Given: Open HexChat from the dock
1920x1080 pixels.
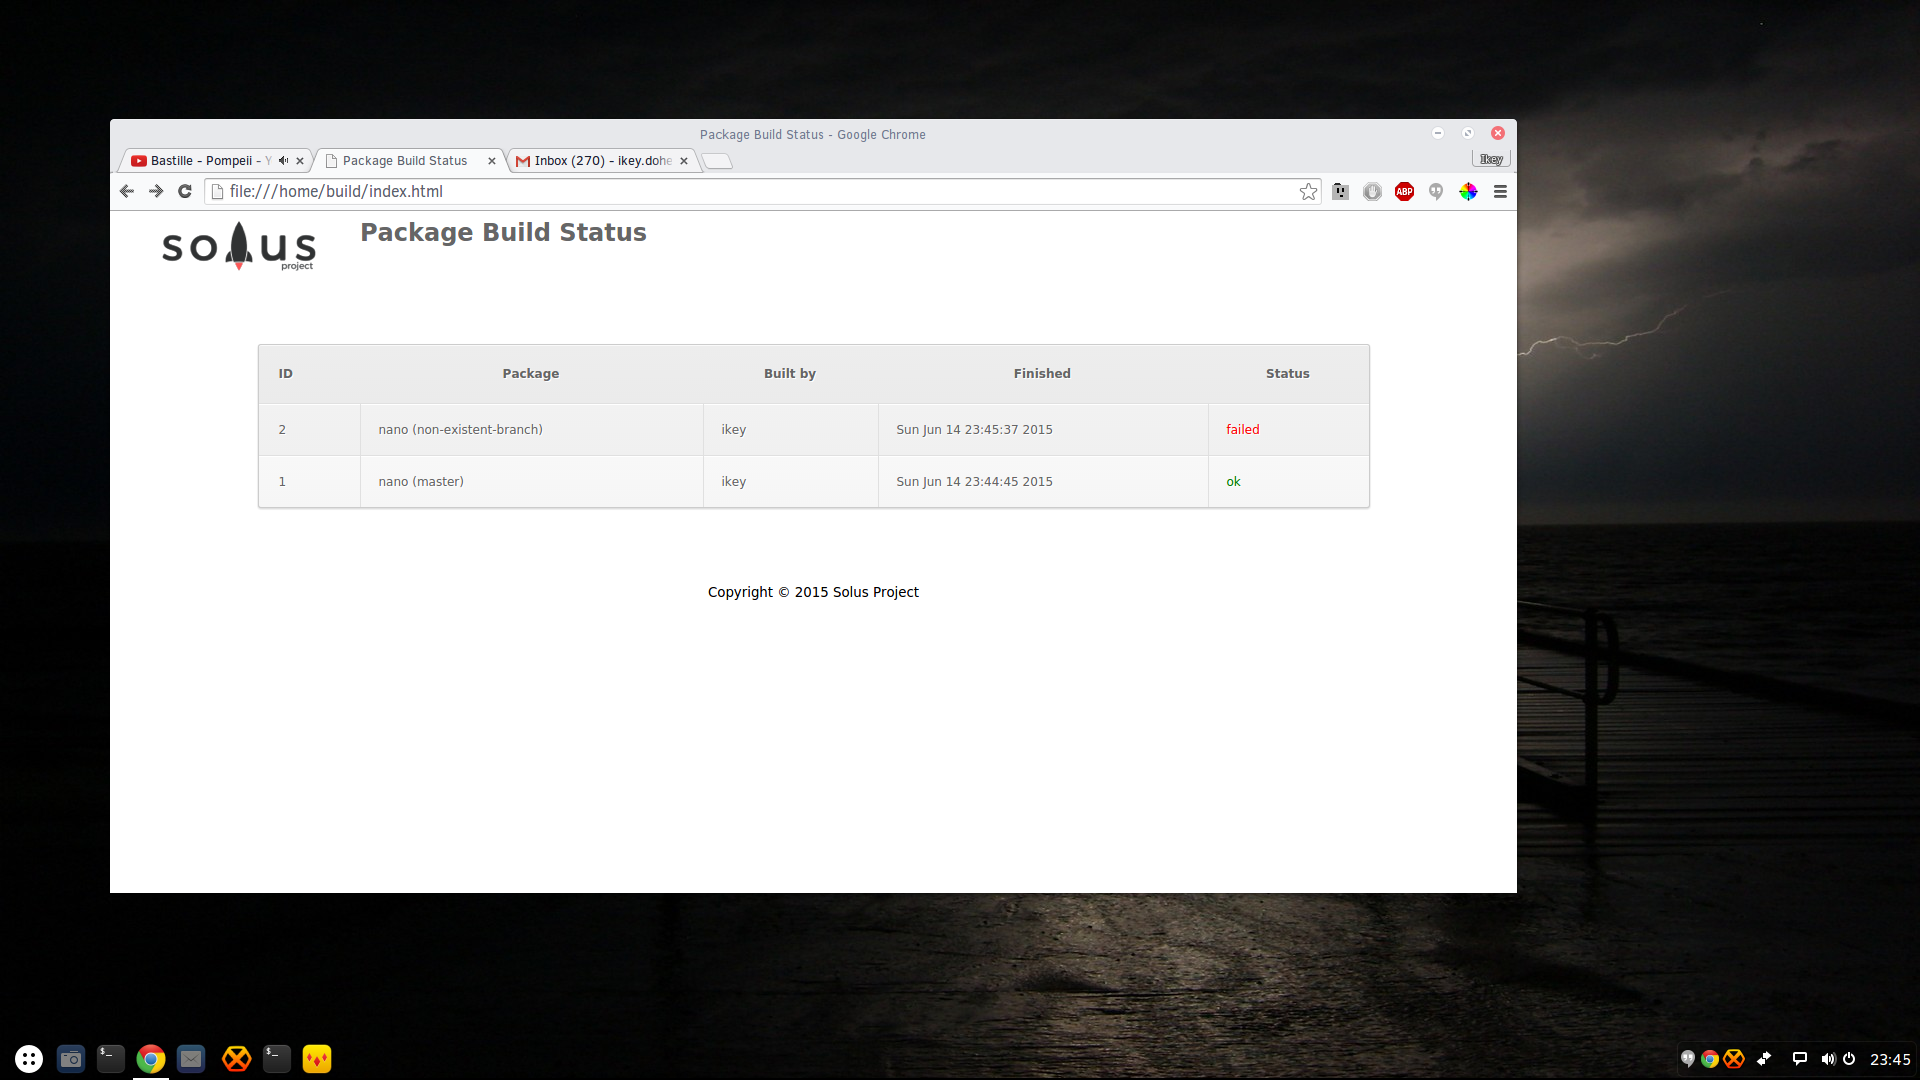Looking at the screenshot, I should tap(236, 1058).
